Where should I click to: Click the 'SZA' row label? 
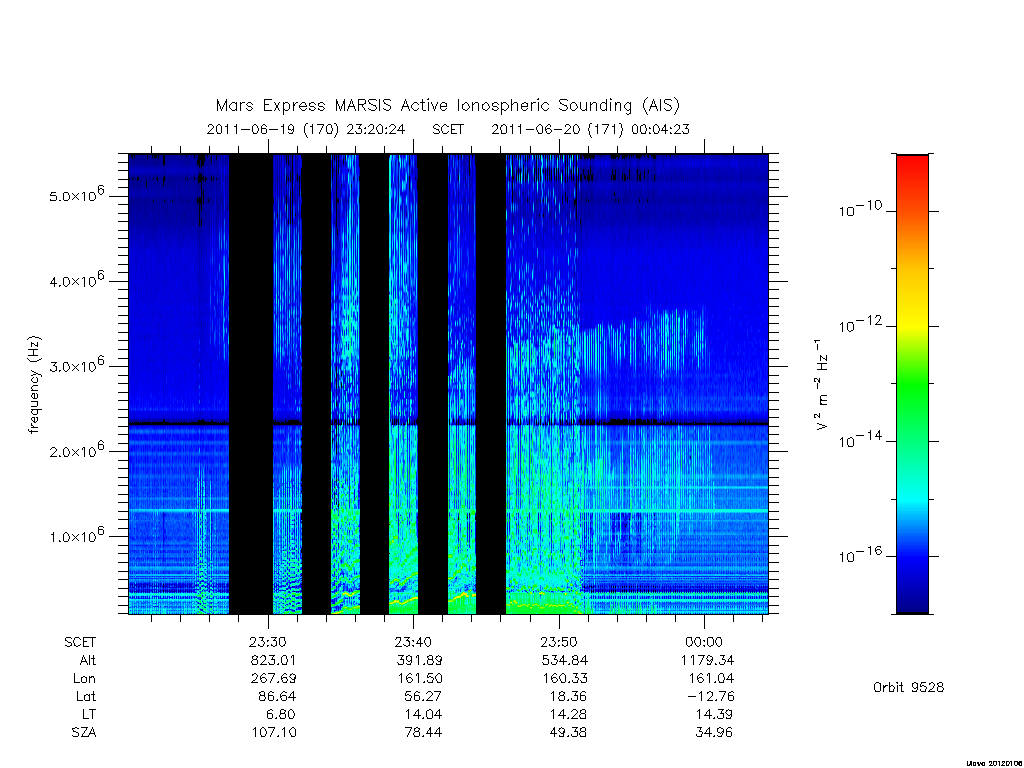(84, 733)
